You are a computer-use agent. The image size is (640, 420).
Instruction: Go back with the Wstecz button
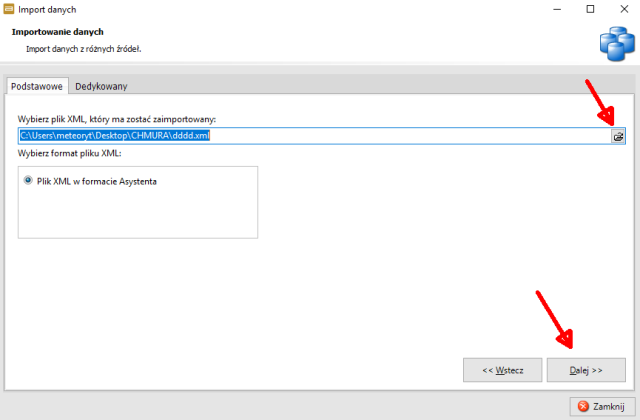pos(502,370)
